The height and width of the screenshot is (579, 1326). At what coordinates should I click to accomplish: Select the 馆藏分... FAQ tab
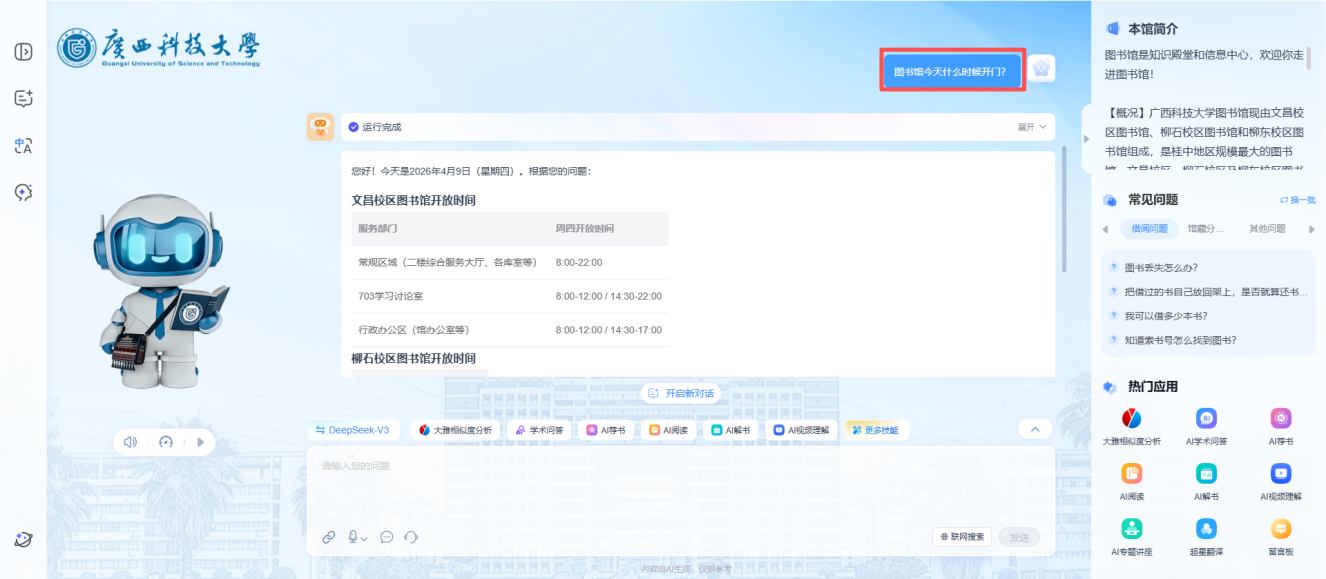click(1205, 229)
